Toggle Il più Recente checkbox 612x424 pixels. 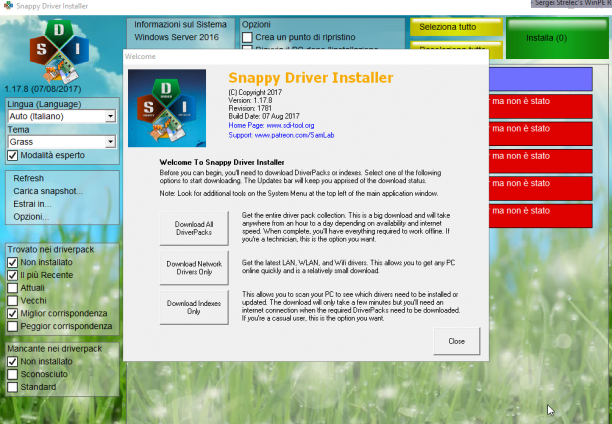point(12,275)
